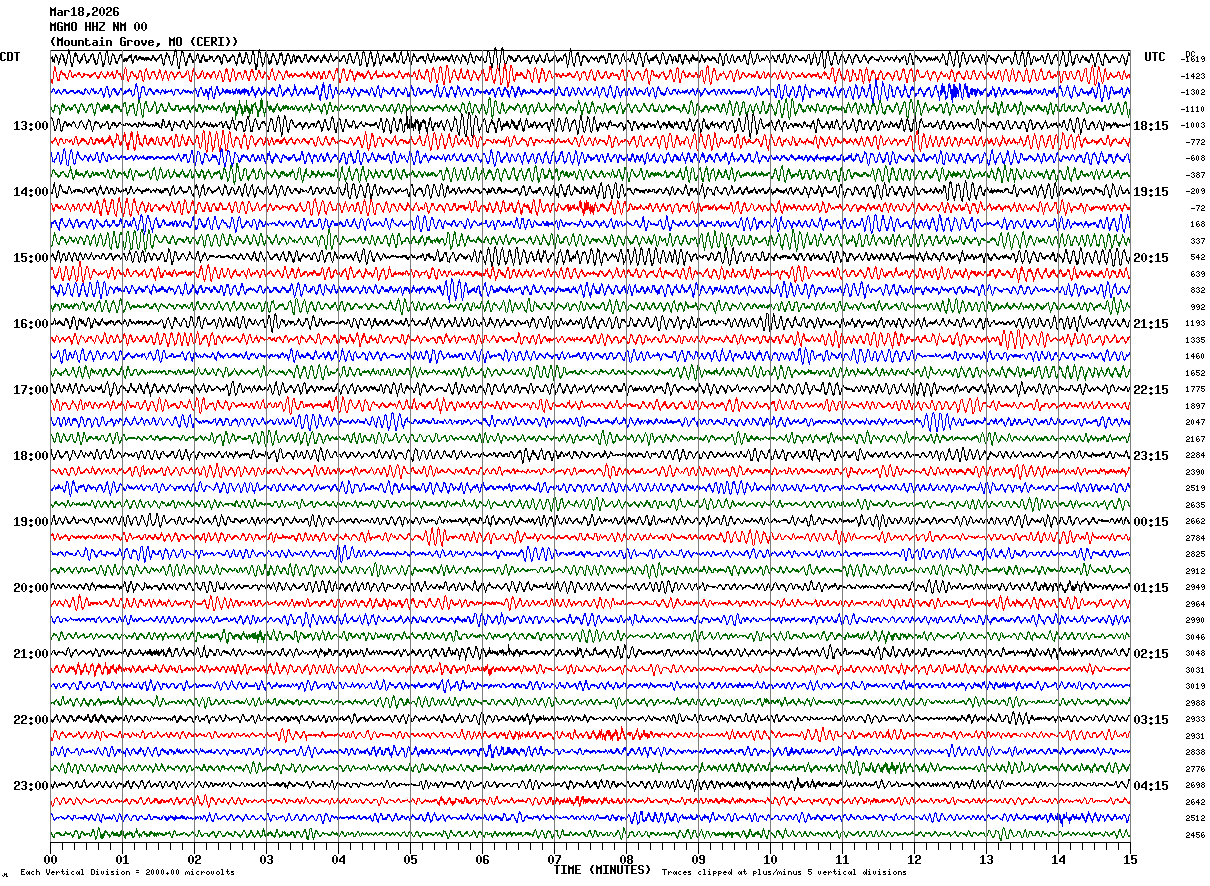Click the DC offset value -1302
This screenshot has height=886, width=1210.
coord(1193,92)
